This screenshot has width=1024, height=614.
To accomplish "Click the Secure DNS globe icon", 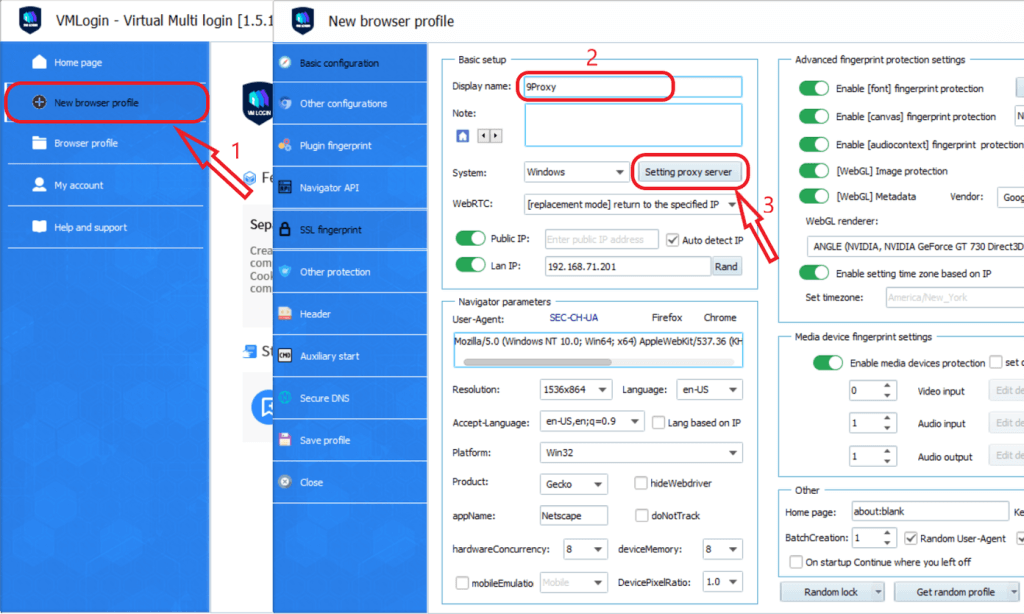I will click(x=285, y=397).
